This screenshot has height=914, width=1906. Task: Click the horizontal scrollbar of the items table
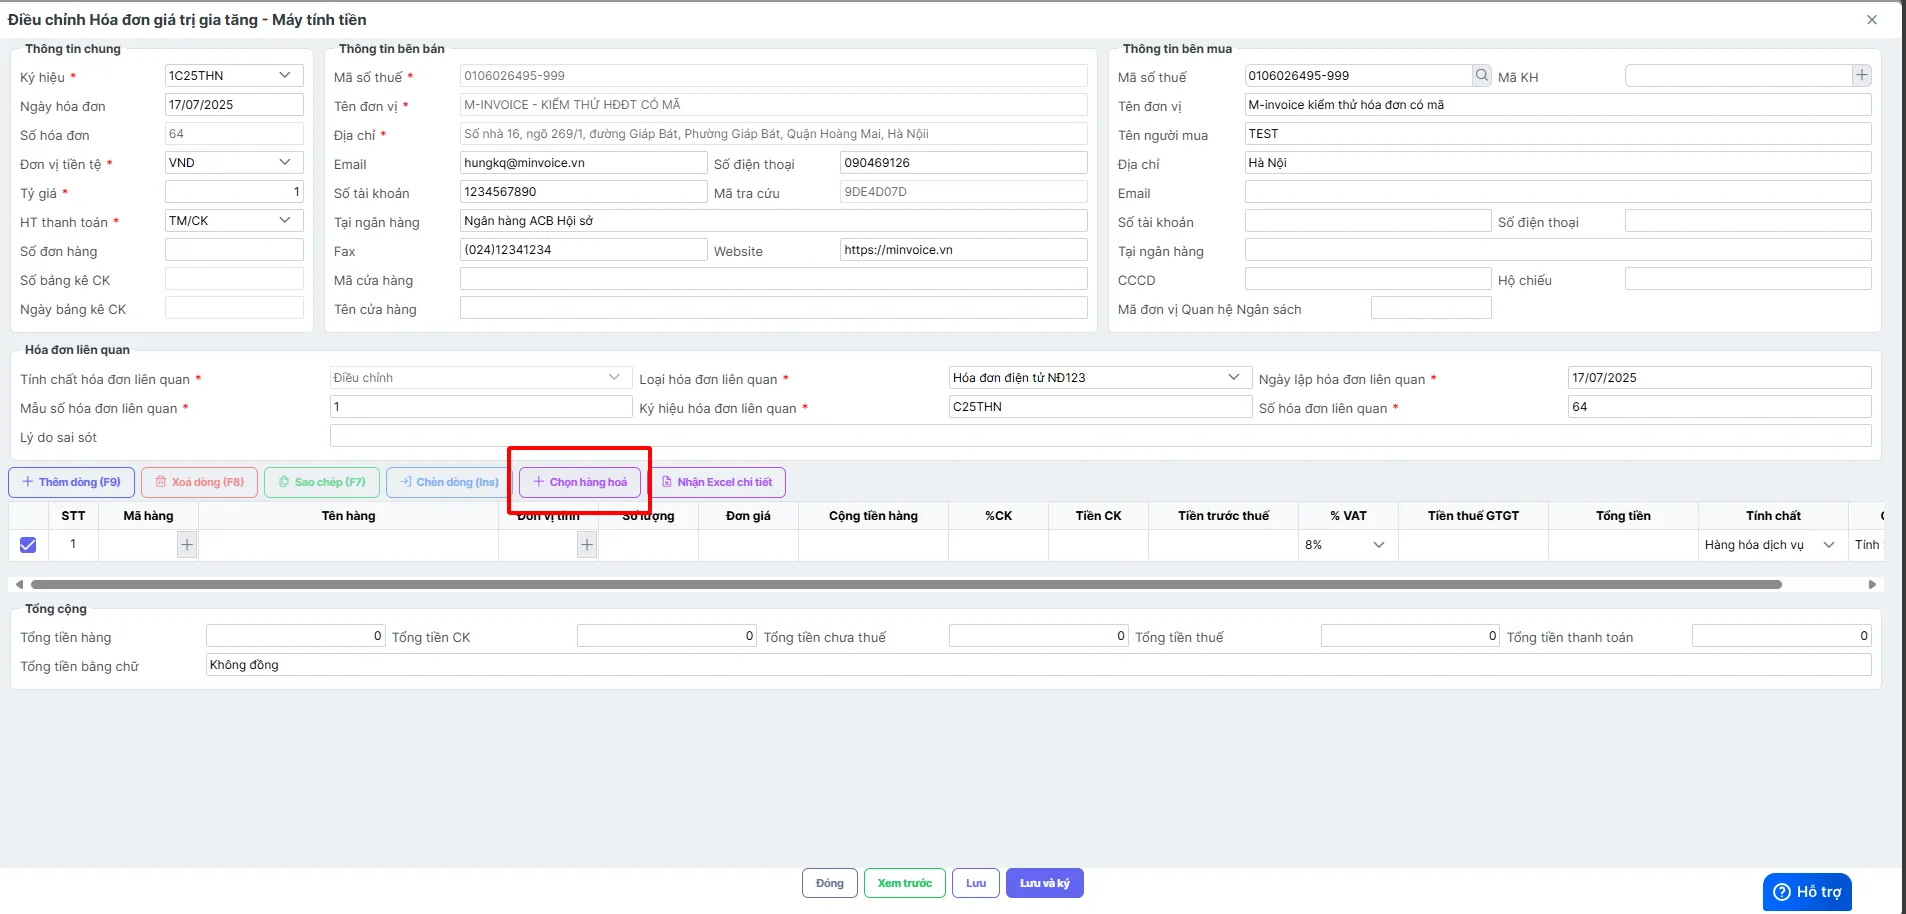tap(906, 584)
